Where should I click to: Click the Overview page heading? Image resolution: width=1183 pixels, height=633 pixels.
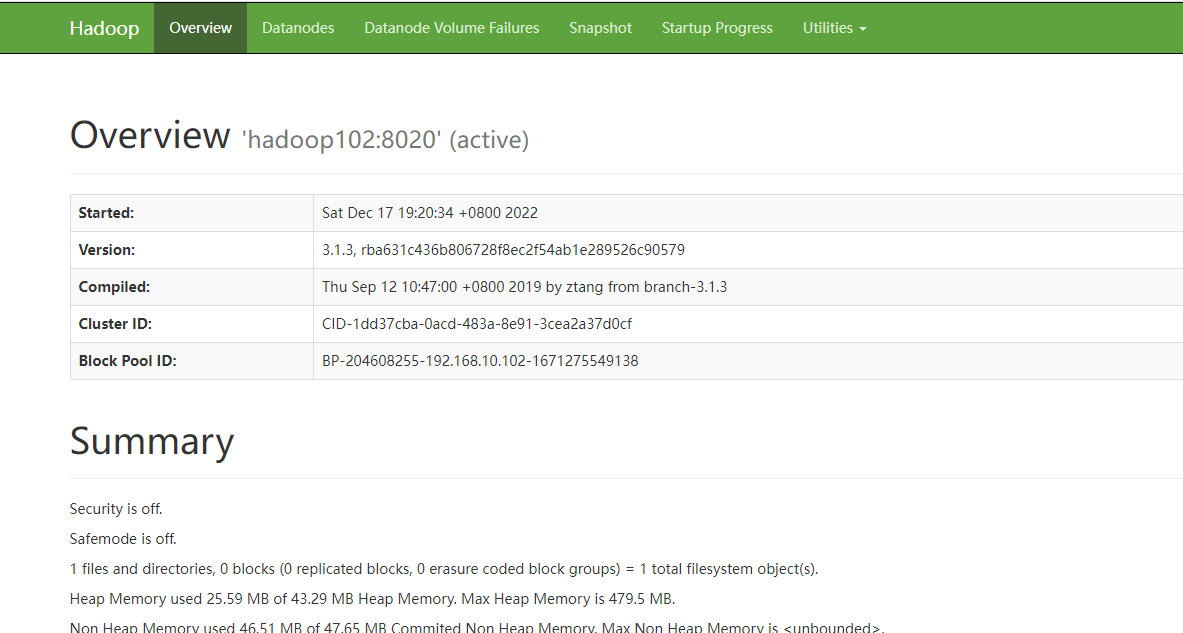pyautogui.click(x=150, y=134)
